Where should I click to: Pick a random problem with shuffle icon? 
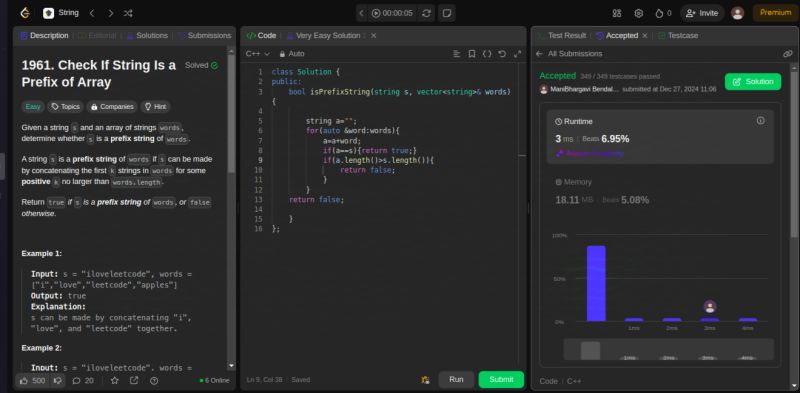[x=128, y=13]
